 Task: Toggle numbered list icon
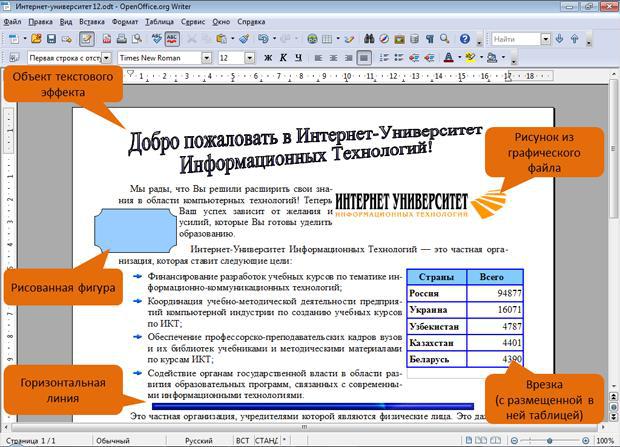point(384,58)
